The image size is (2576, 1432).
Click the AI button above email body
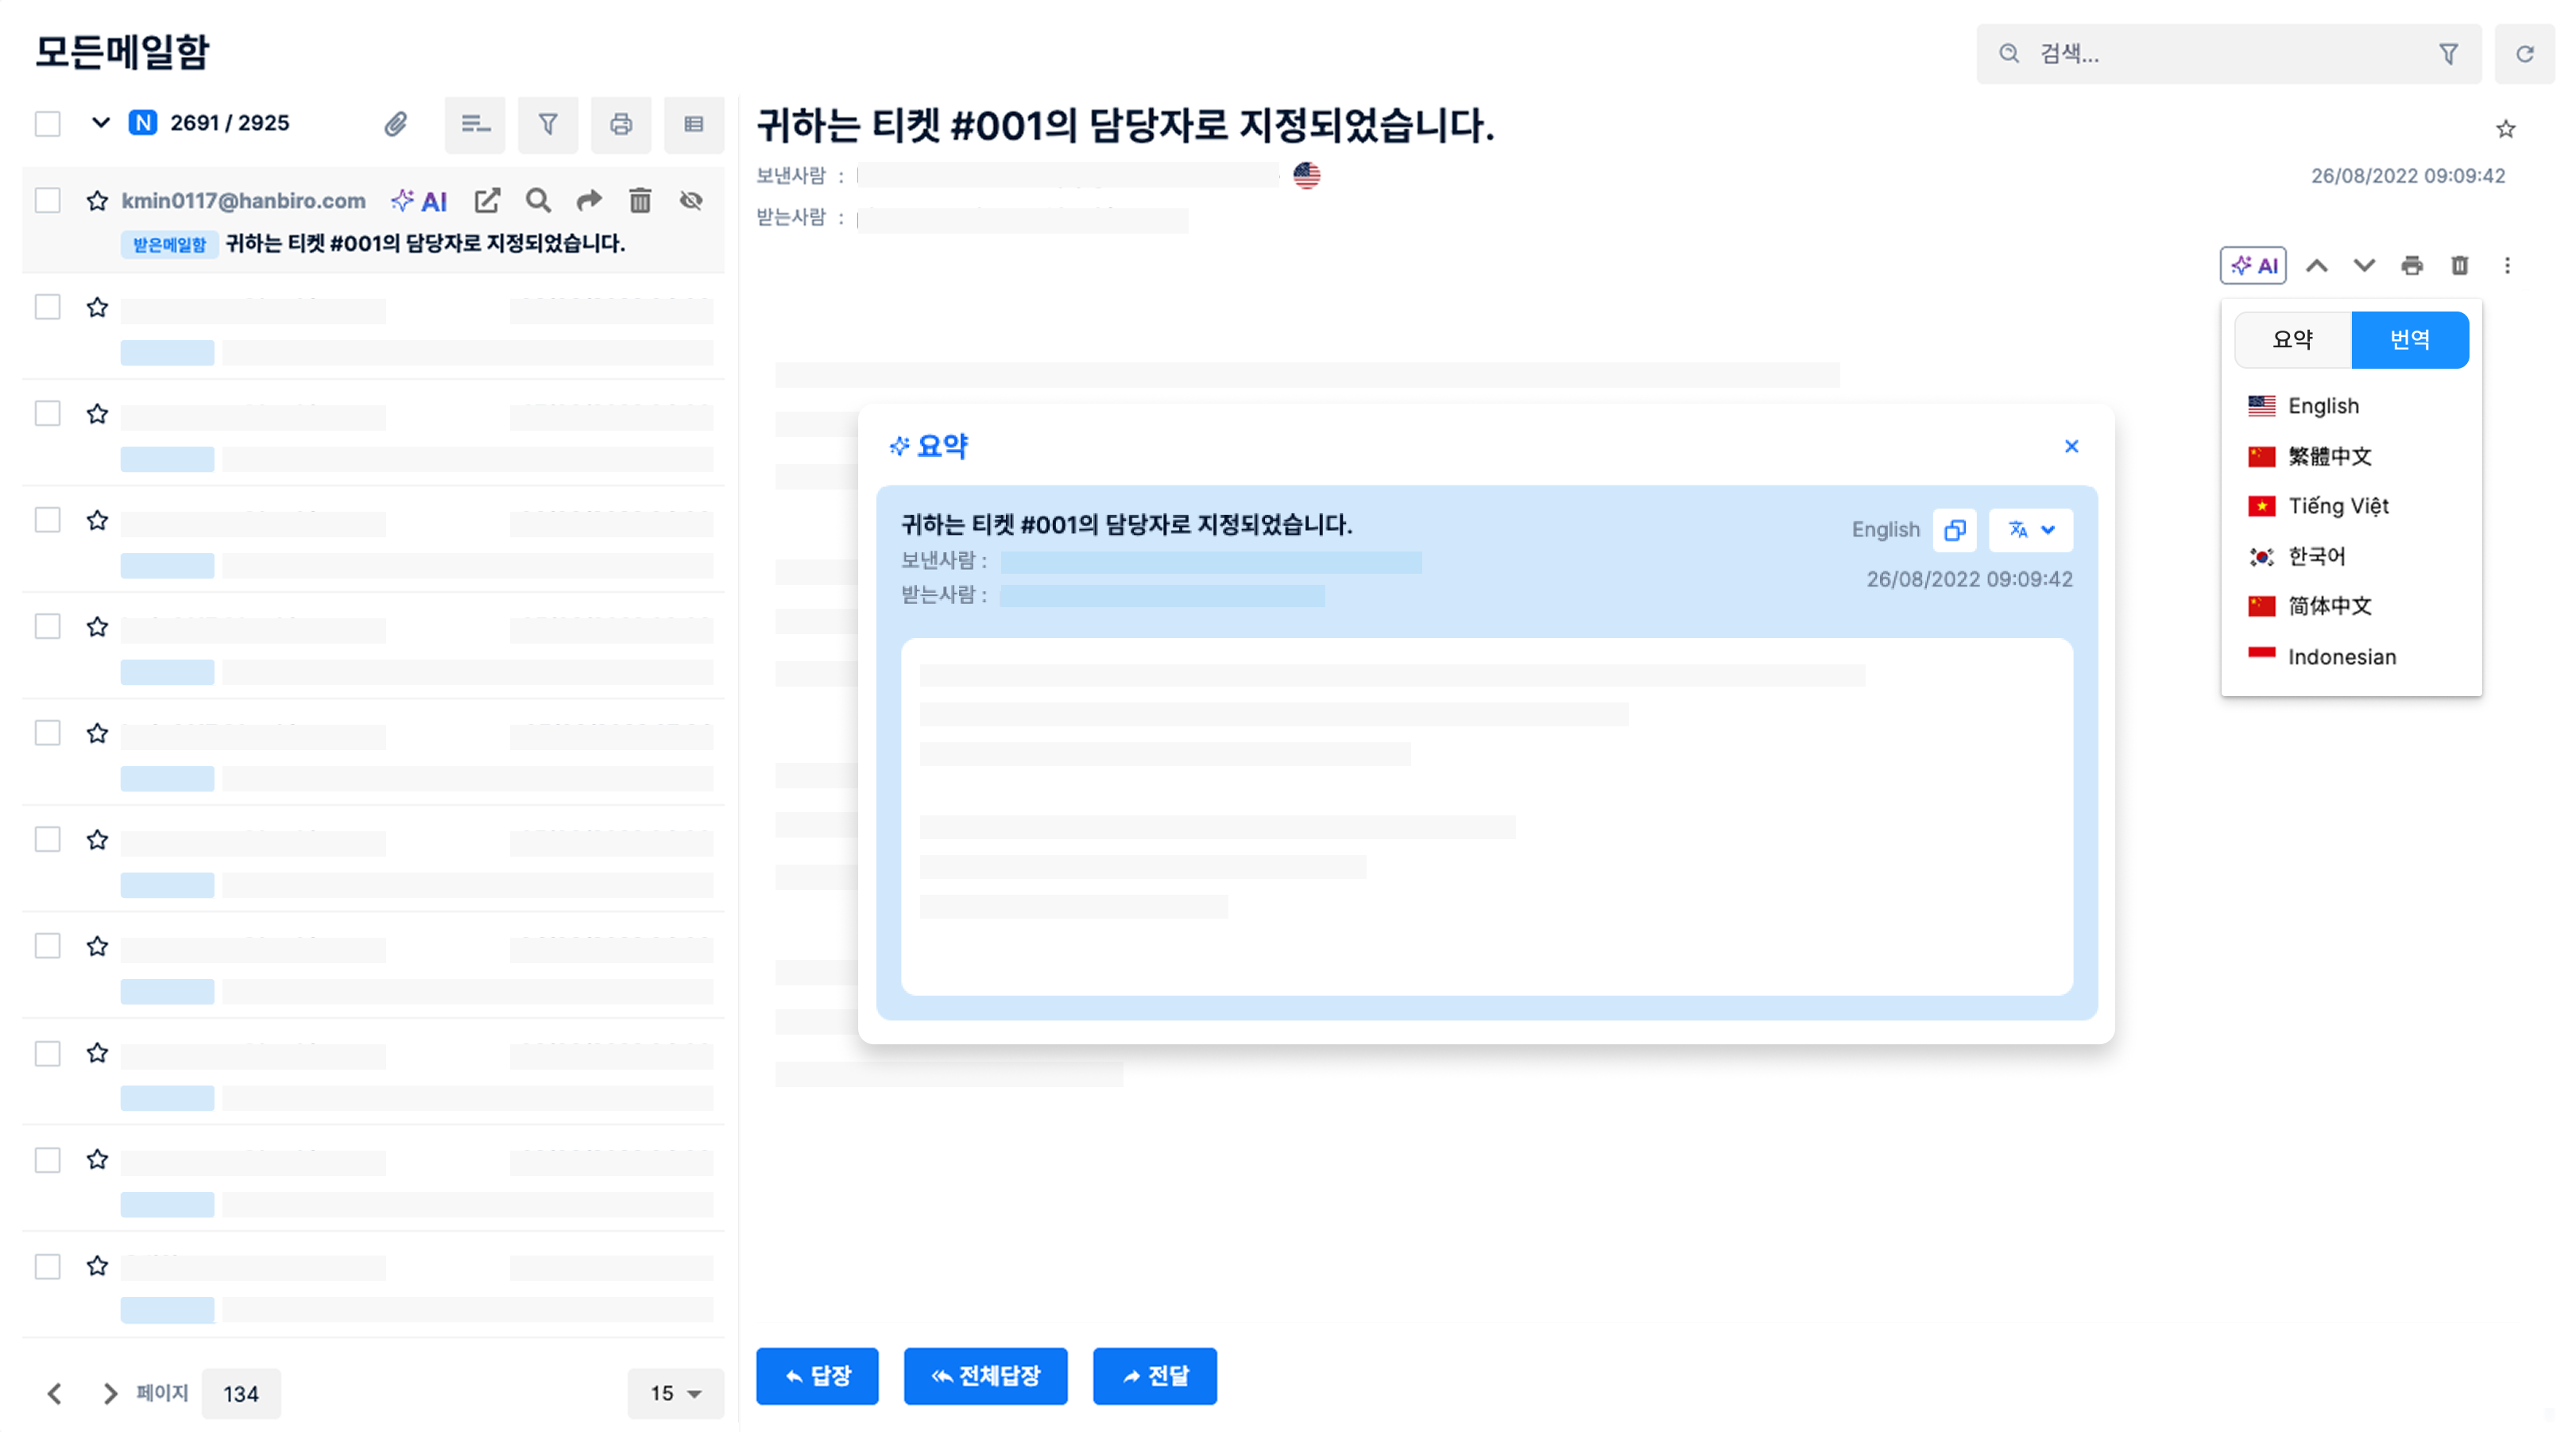point(2253,265)
